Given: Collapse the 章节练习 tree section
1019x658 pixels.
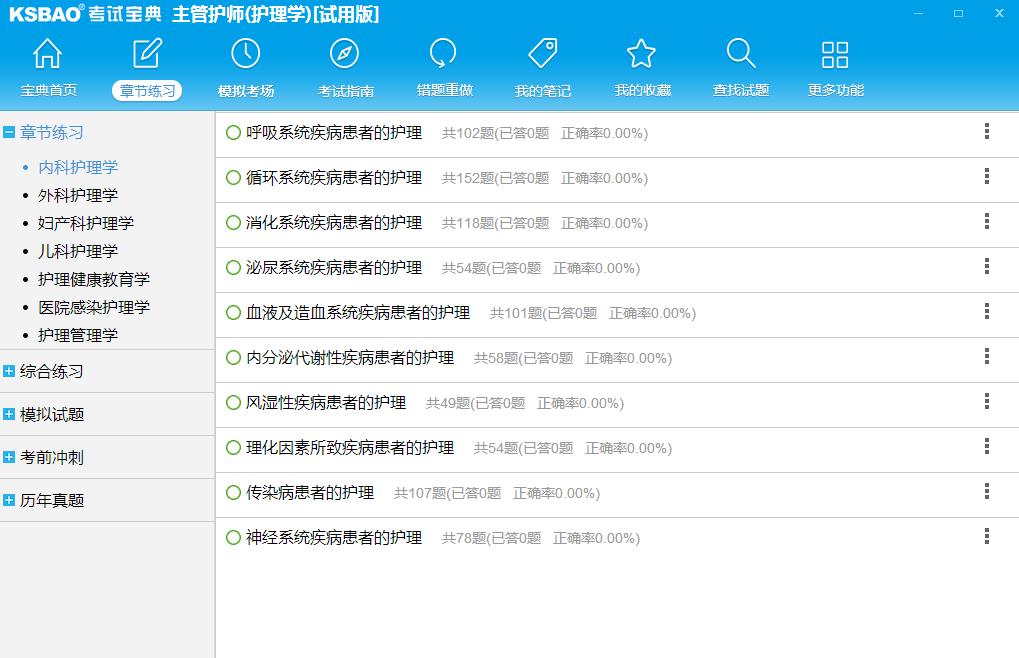Looking at the screenshot, I should [x=9, y=132].
